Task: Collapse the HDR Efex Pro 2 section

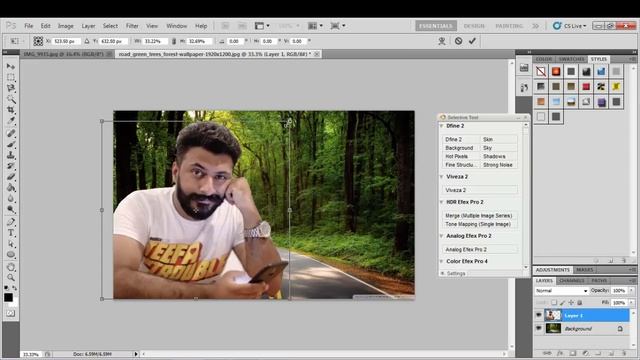Action: pyautogui.click(x=442, y=202)
